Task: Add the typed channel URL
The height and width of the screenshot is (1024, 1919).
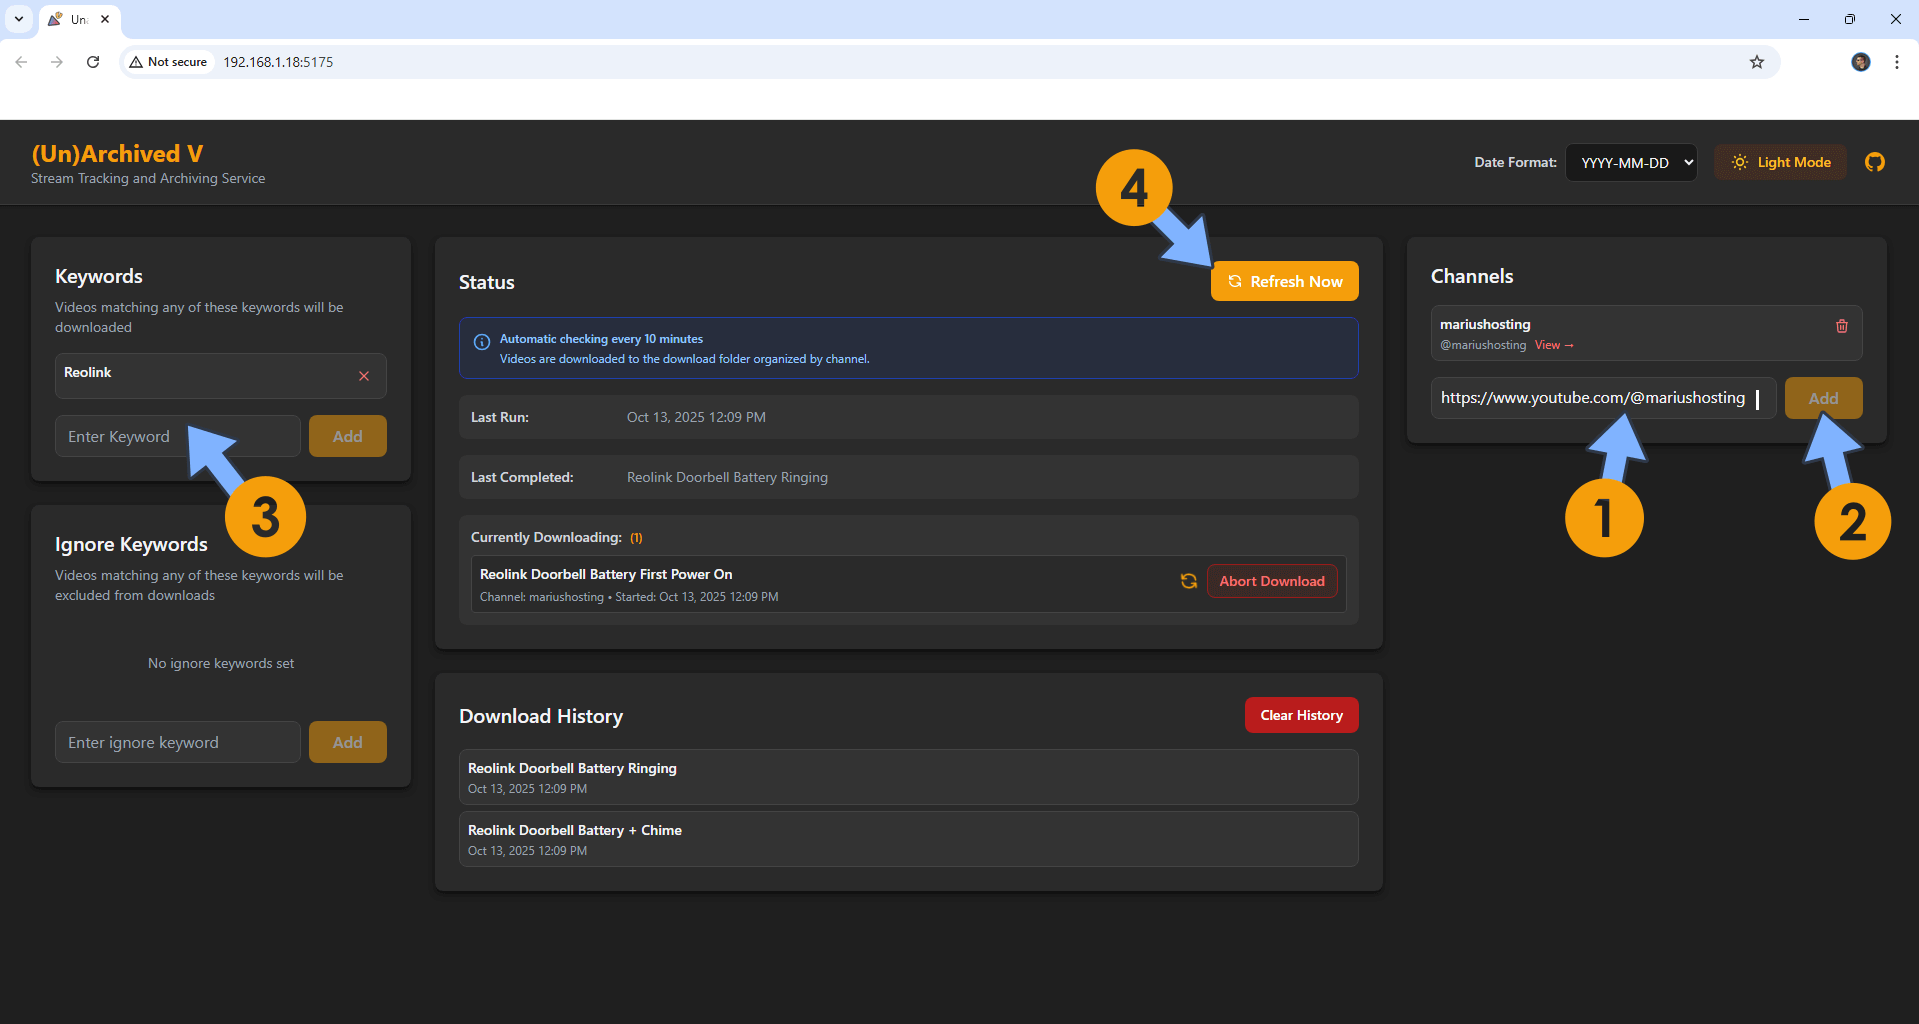Action: click(1822, 398)
